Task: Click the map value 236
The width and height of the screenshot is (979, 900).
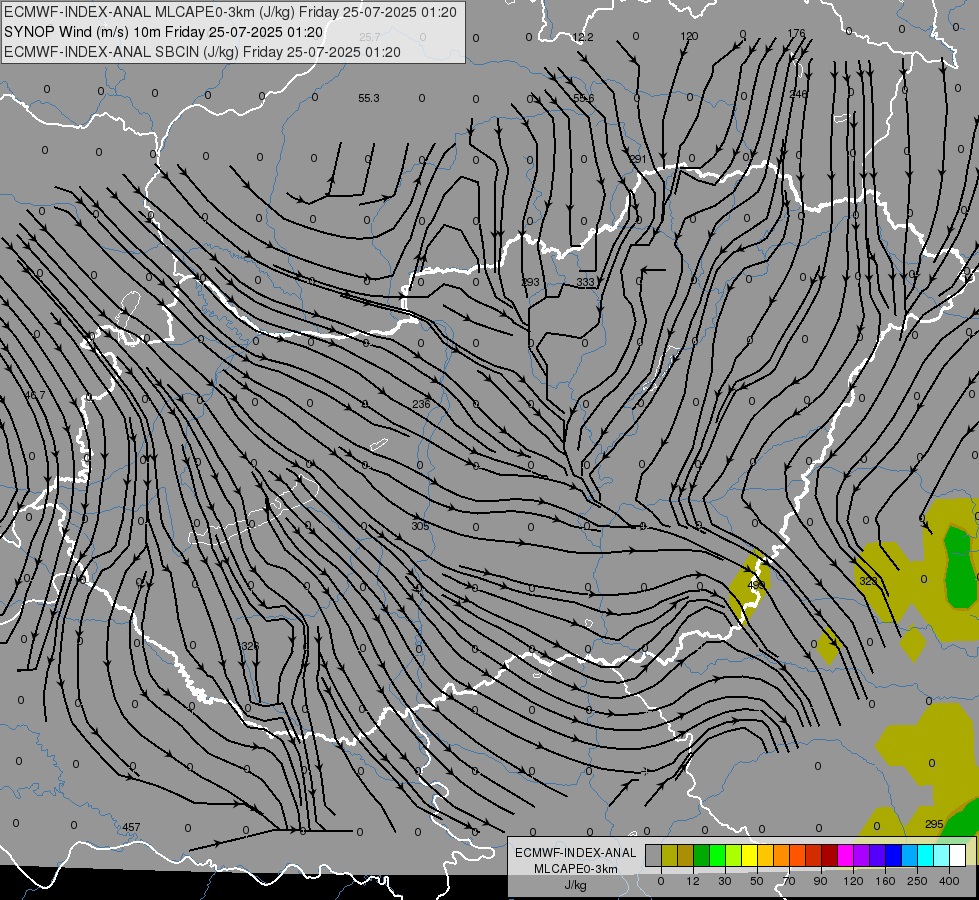Action: point(421,404)
